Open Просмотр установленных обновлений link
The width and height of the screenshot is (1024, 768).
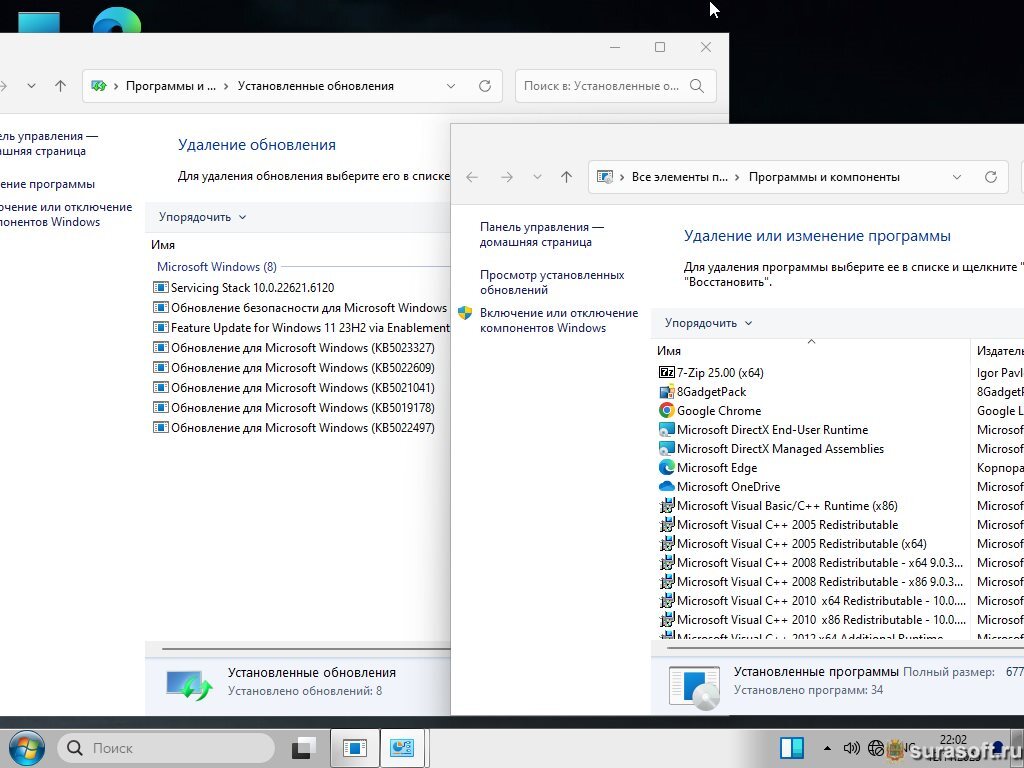tap(551, 282)
